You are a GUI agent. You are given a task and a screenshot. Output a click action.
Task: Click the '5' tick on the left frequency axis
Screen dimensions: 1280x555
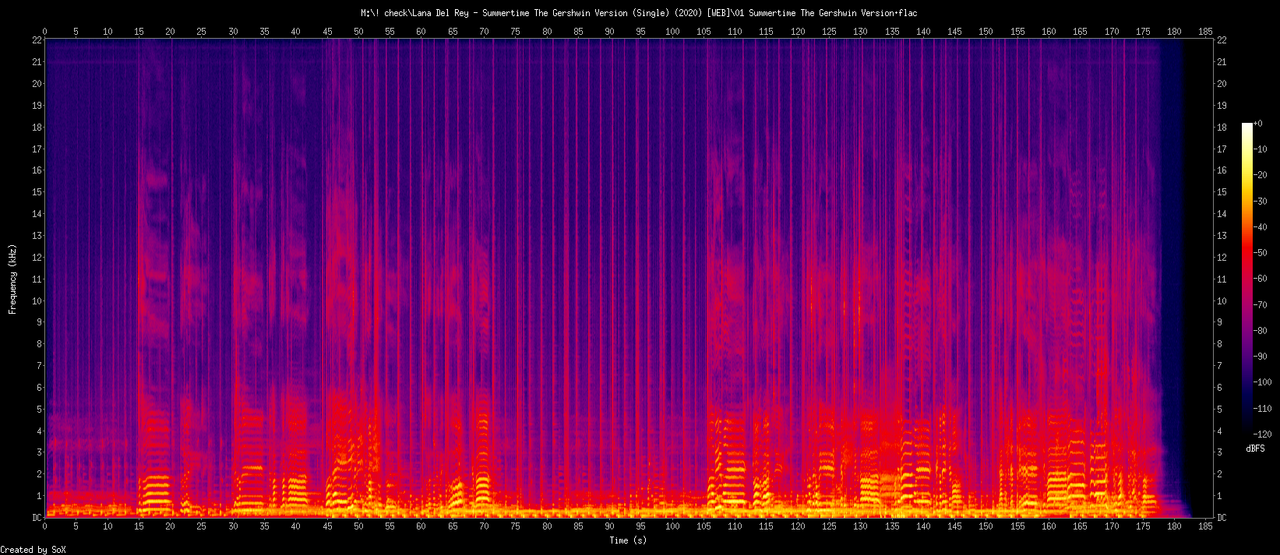(38, 409)
